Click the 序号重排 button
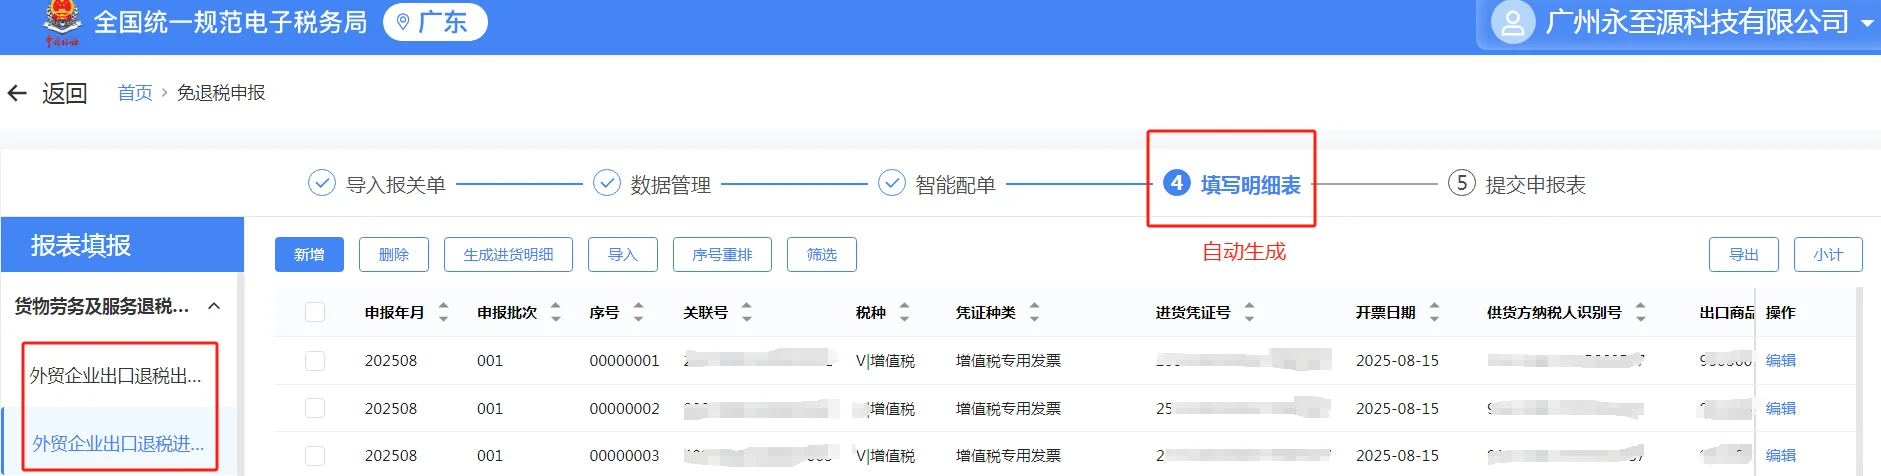The width and height of the screenshot is (1881, 476). [x=722, y=254]
